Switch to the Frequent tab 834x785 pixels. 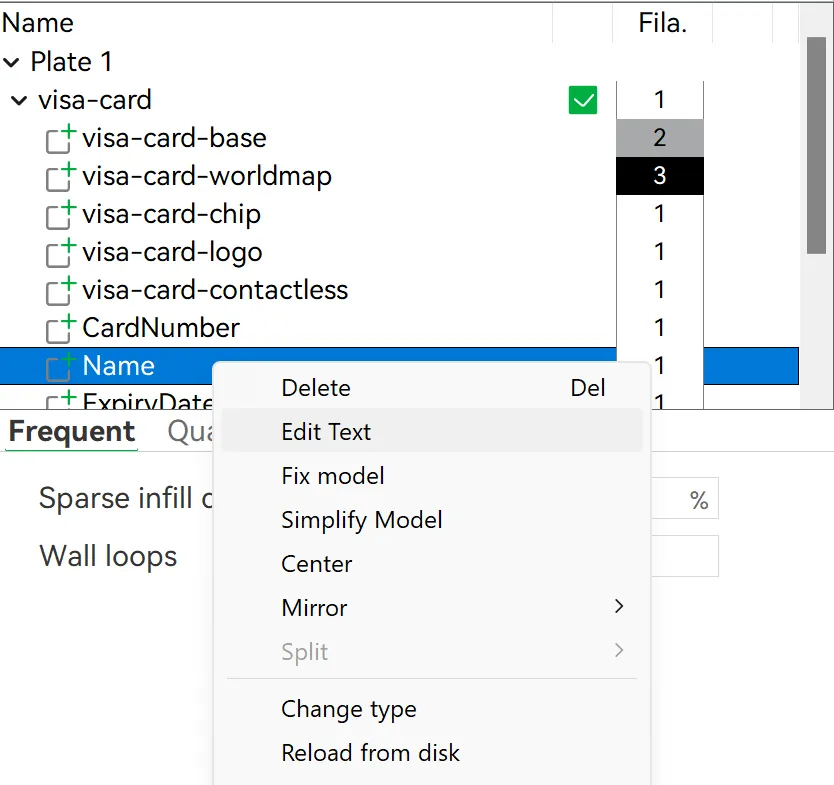click(x=70, y=432)
